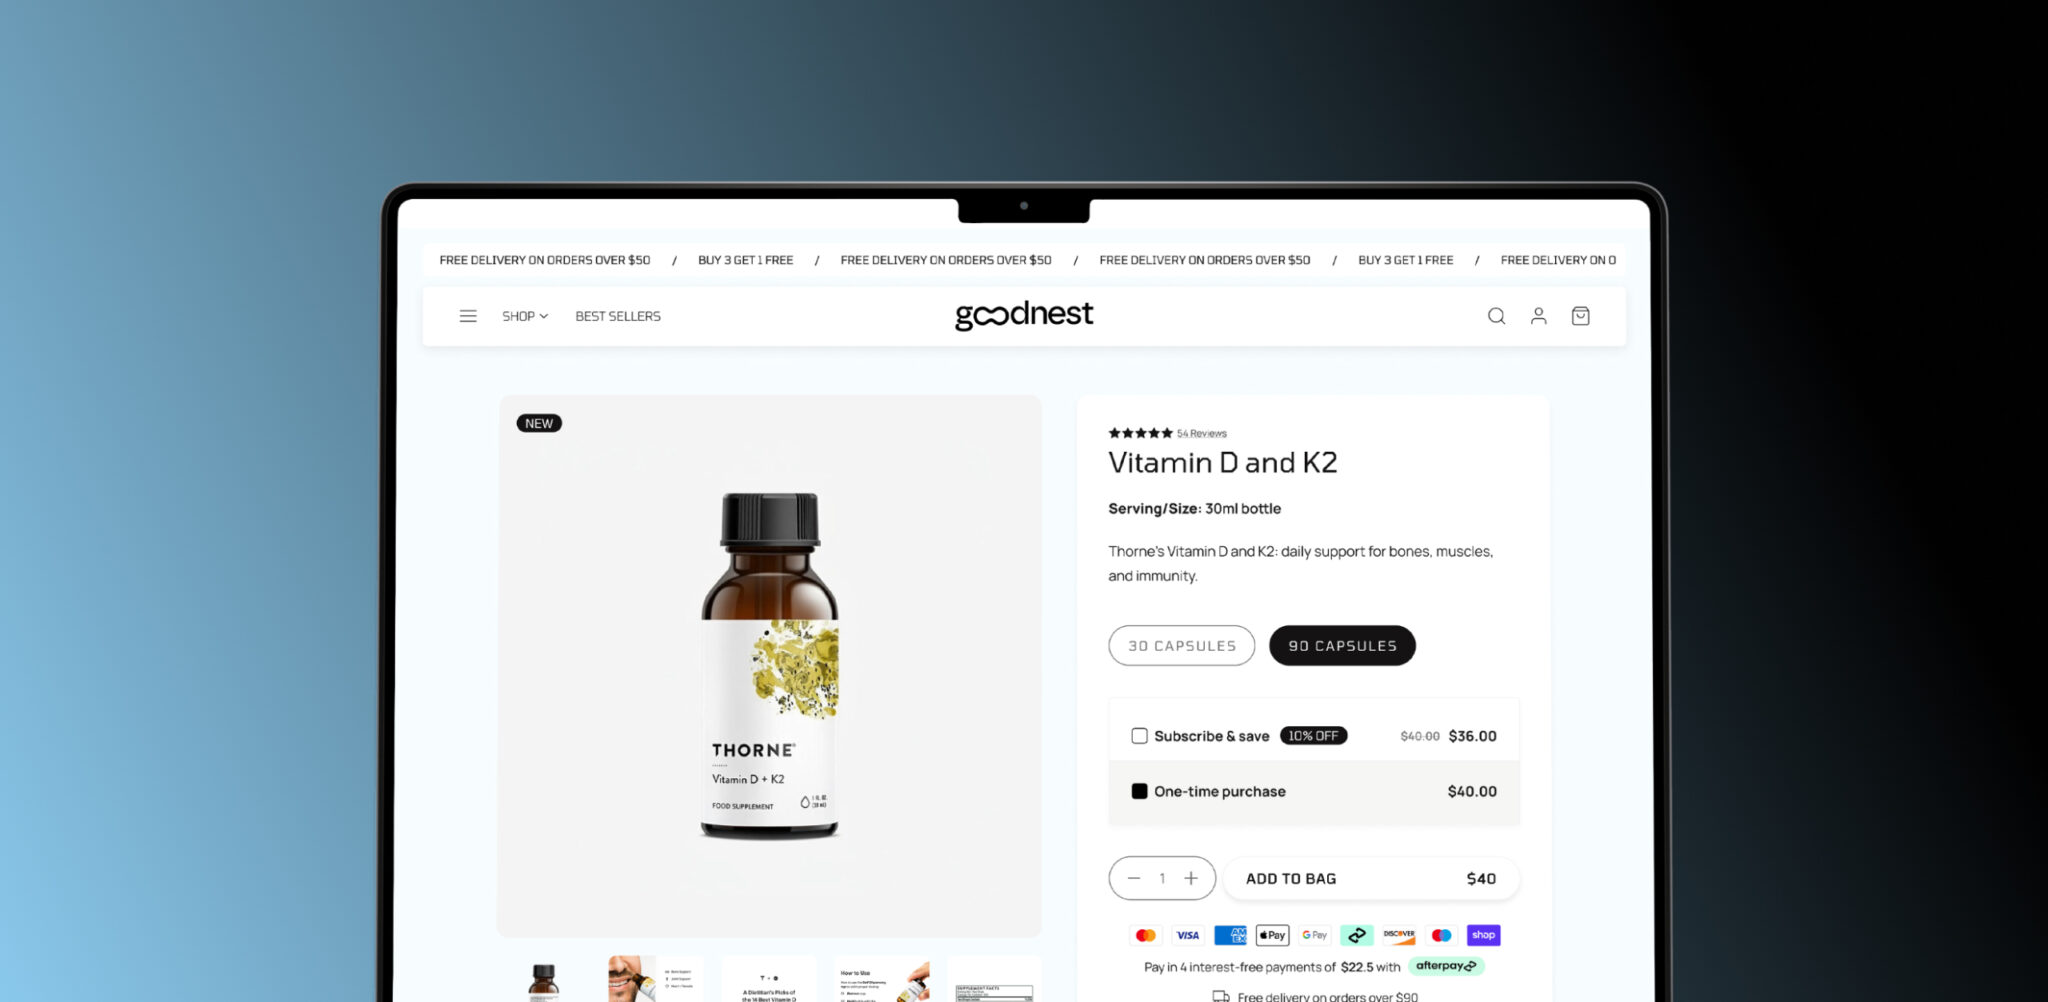Click the Visa payment icon
The image size is (2048, 1002).
(1188, 935)
